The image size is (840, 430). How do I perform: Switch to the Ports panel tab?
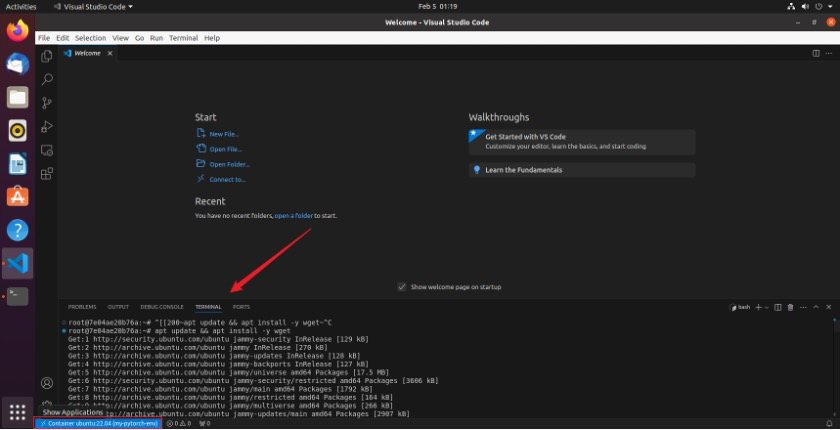point(241,307)
